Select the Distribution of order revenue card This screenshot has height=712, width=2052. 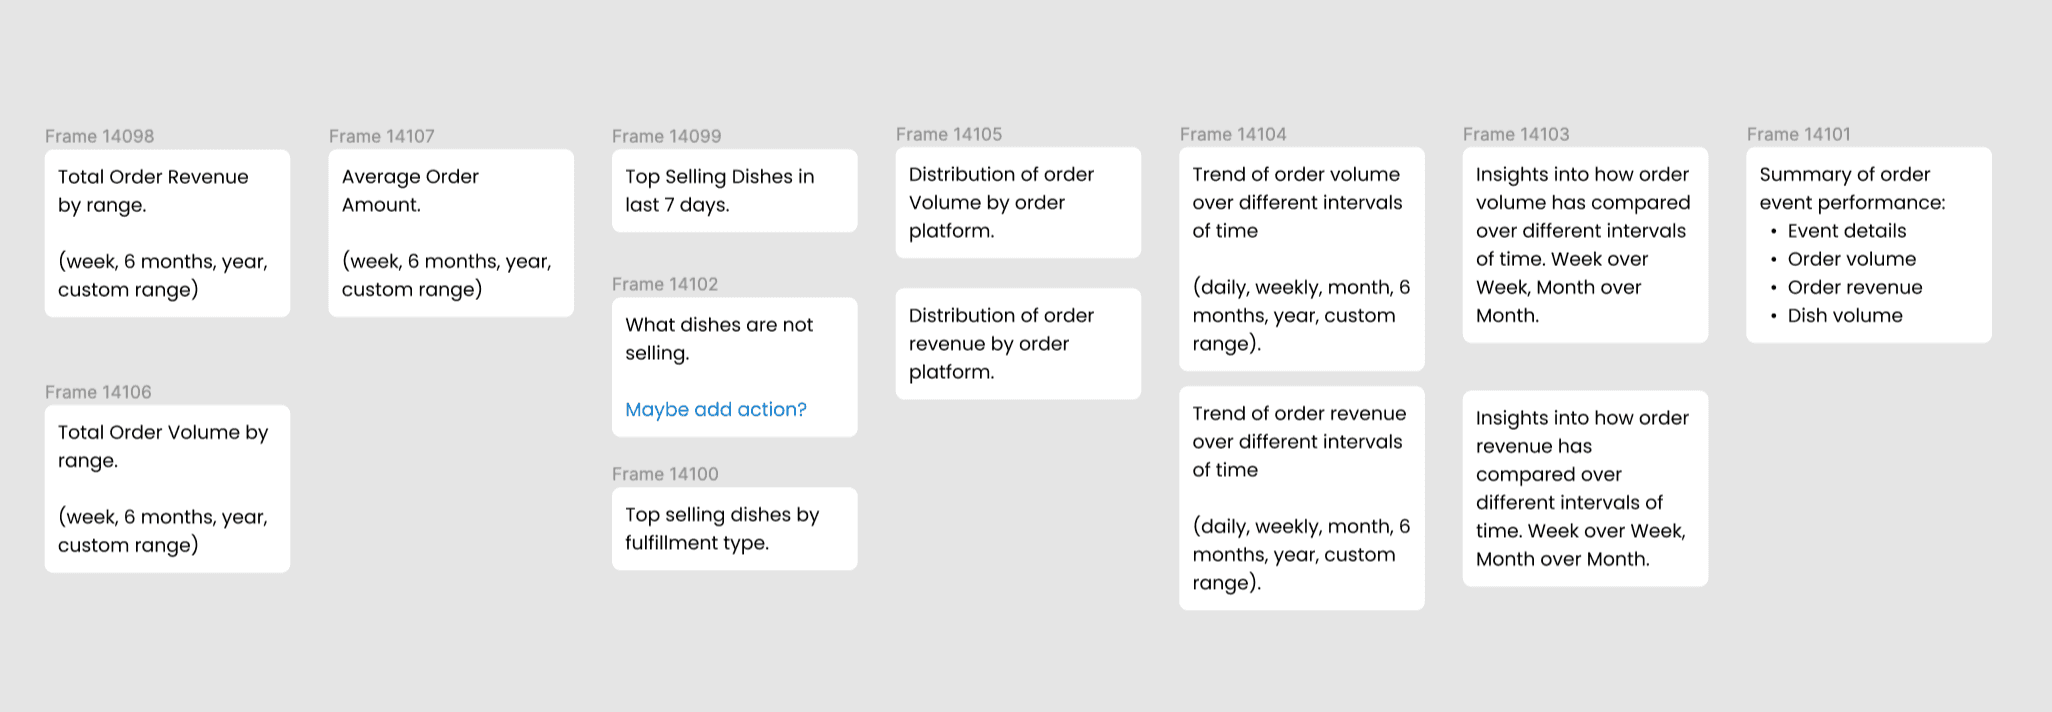pyautogui.click(x=1017, y=343)
